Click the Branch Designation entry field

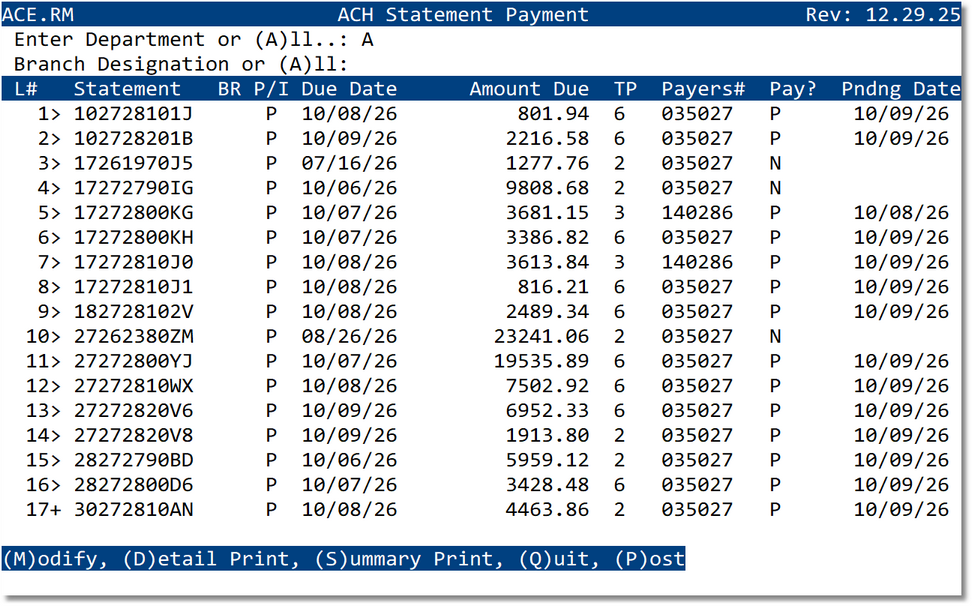pos(367,64)
